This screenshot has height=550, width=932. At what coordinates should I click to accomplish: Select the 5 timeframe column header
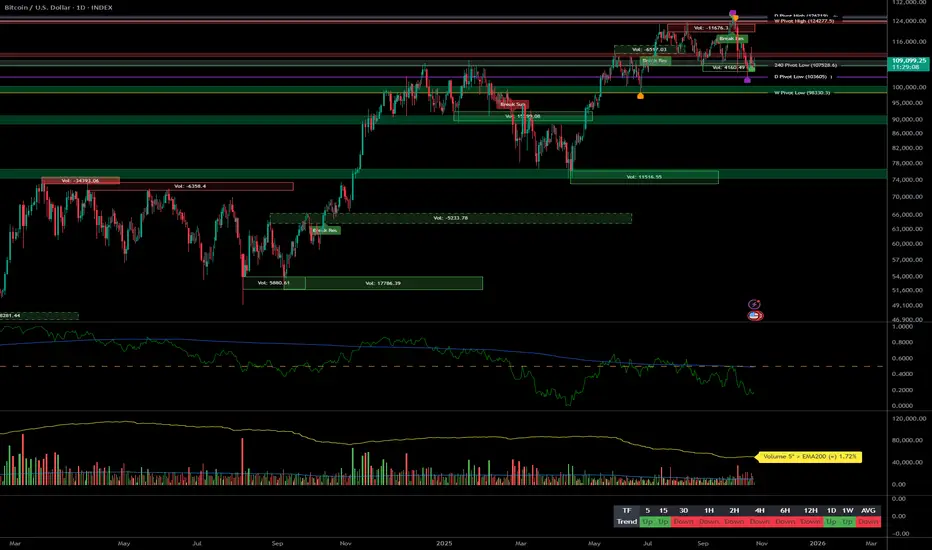[x=647, y=511]
